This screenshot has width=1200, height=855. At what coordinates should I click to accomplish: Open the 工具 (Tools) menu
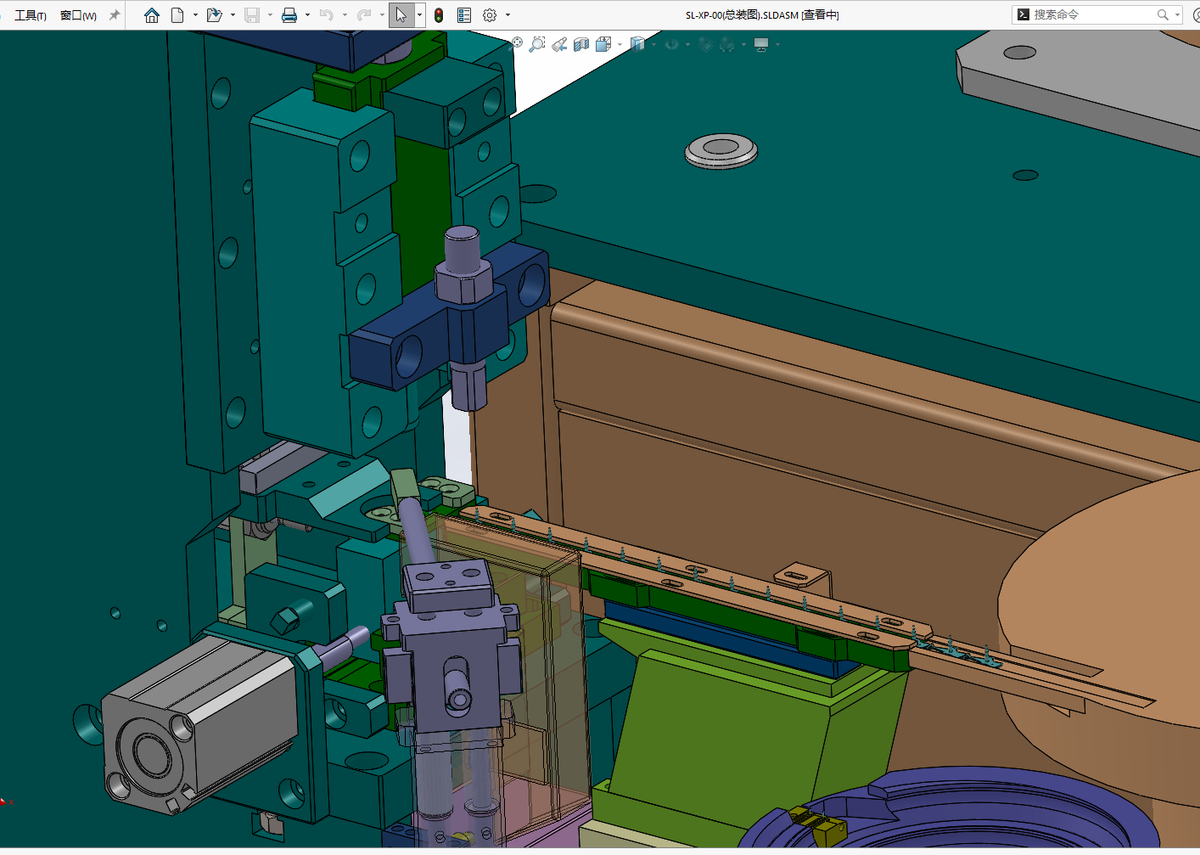click(x=30, y=15)
